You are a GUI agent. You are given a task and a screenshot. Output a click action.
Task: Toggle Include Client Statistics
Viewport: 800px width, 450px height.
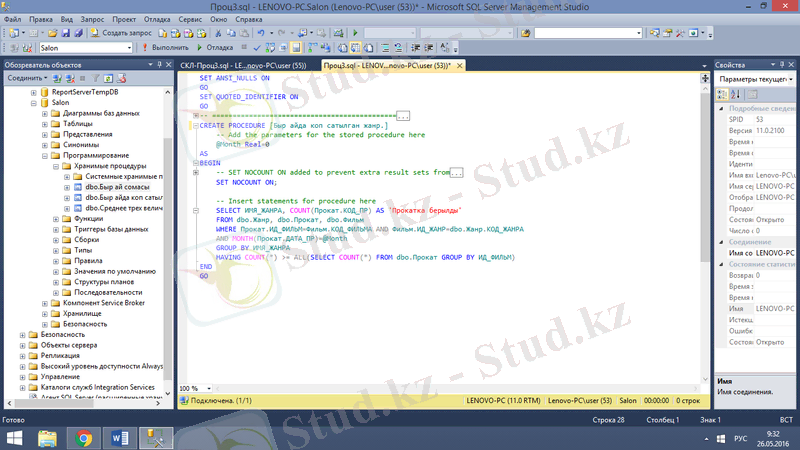(x=326, y=48)
